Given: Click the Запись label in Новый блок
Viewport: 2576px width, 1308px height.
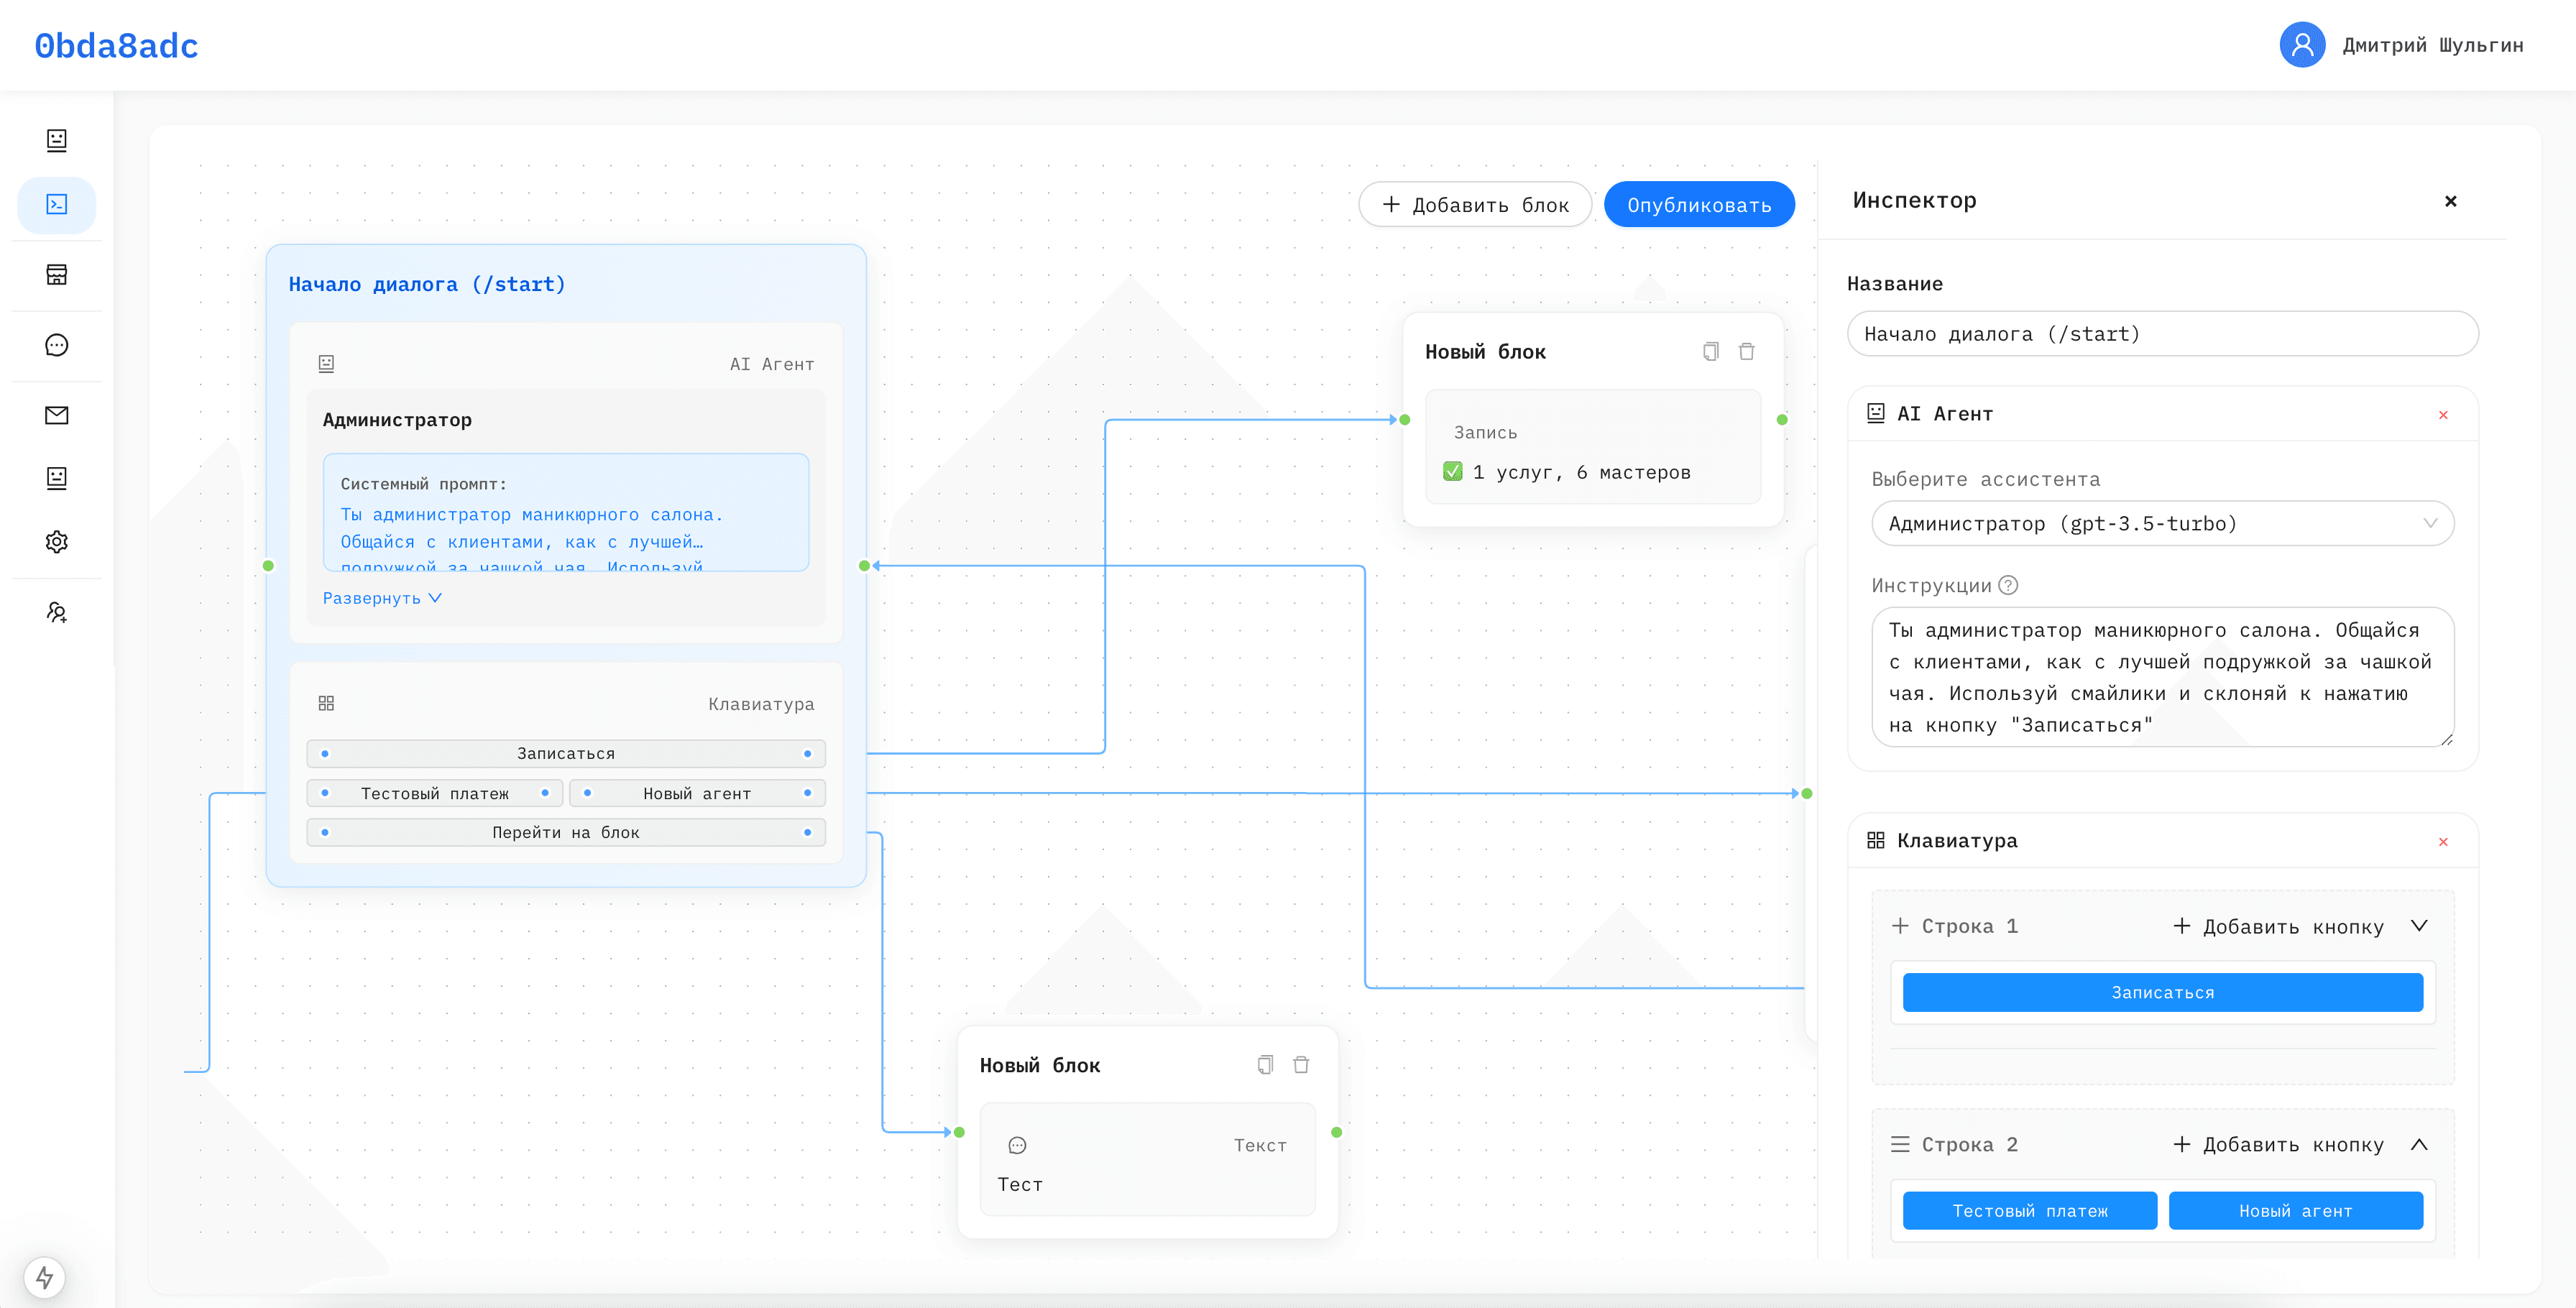Looking at the screenshot, I should click(1485, 432).
